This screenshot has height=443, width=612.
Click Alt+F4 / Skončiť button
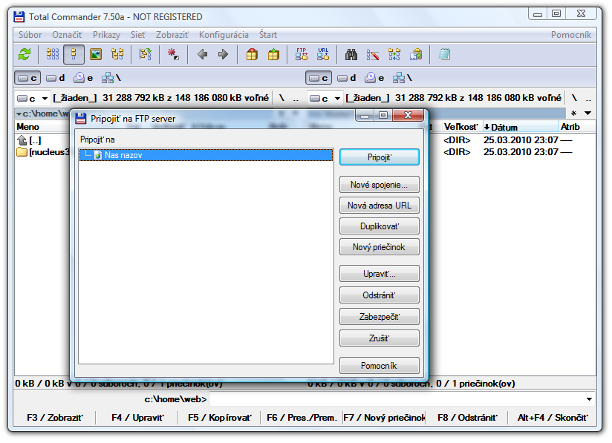point(552,418)
